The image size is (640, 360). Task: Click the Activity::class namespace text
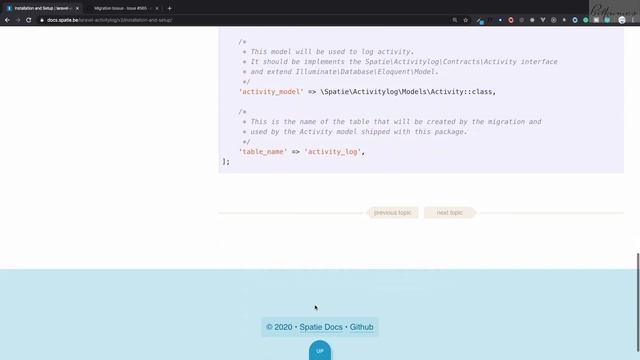pyautogui.click(x=407, y=92)
